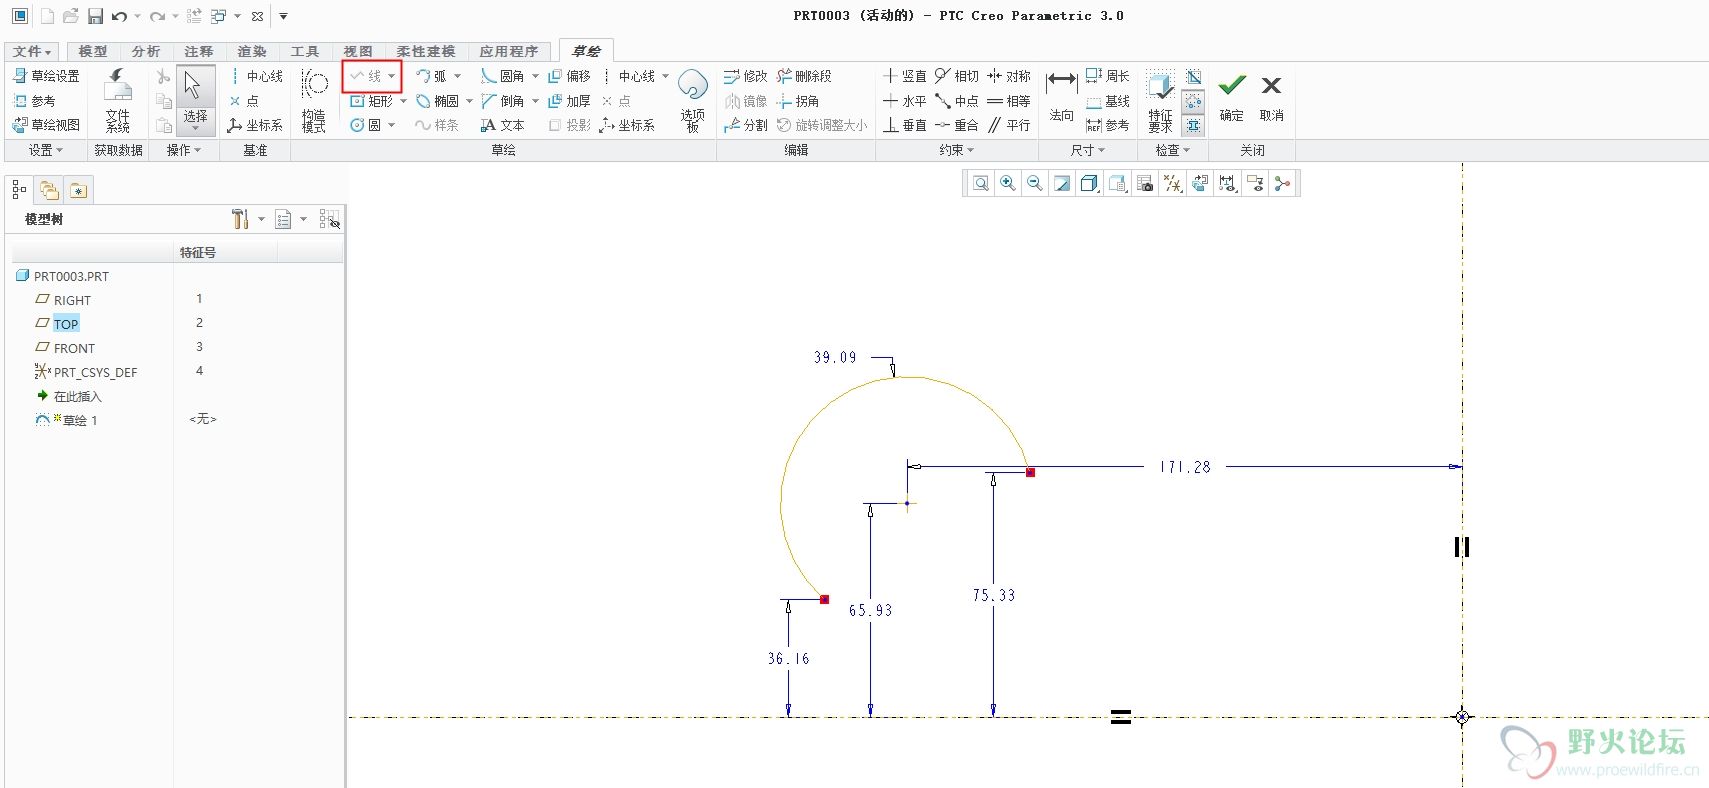Select the 倒角 chamfer tool

[502, 101]
